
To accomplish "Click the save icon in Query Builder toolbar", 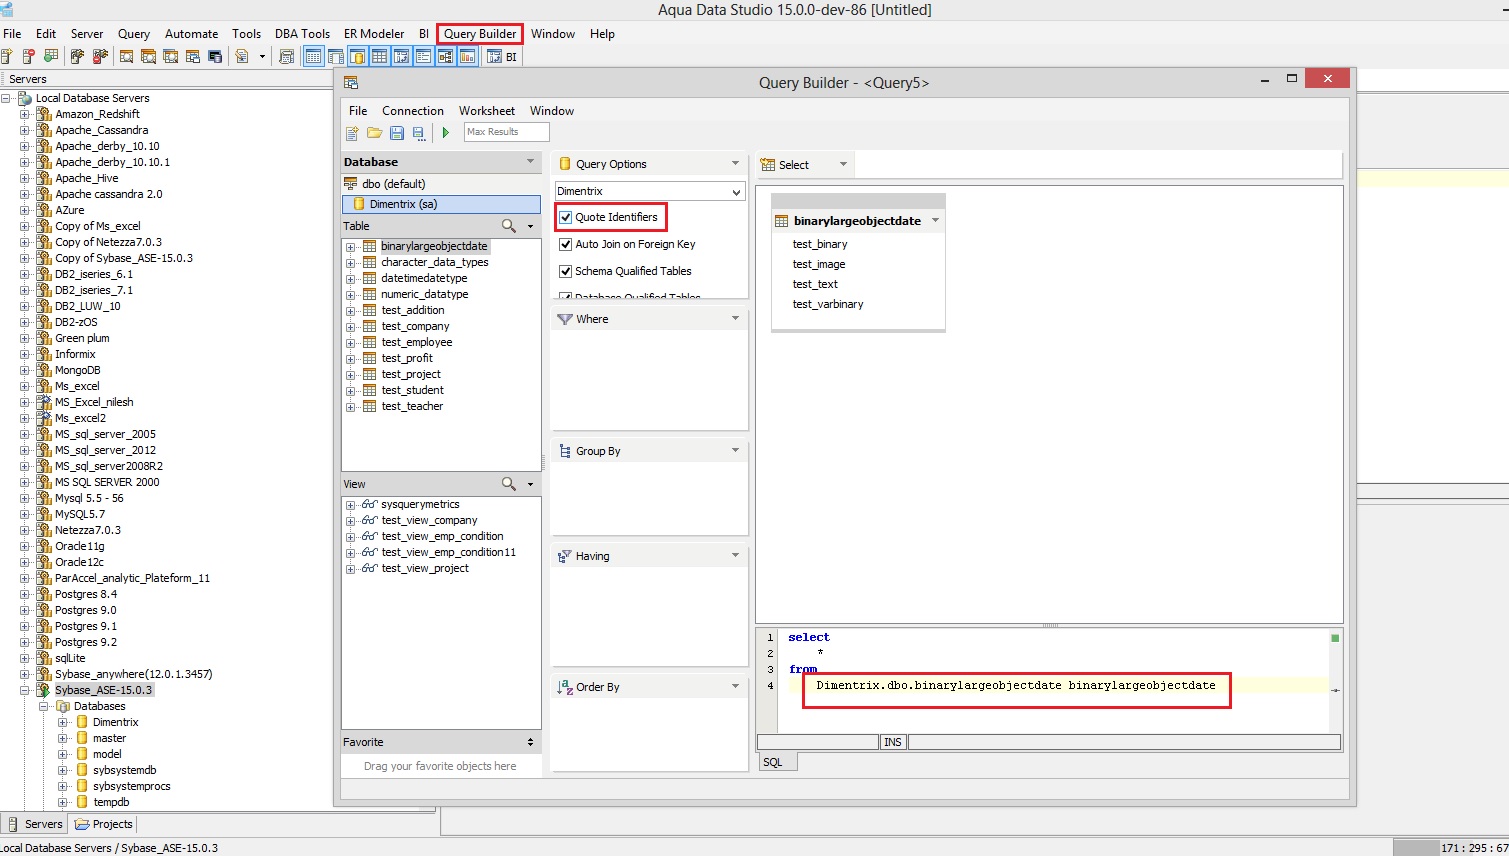I will point(396,133).
